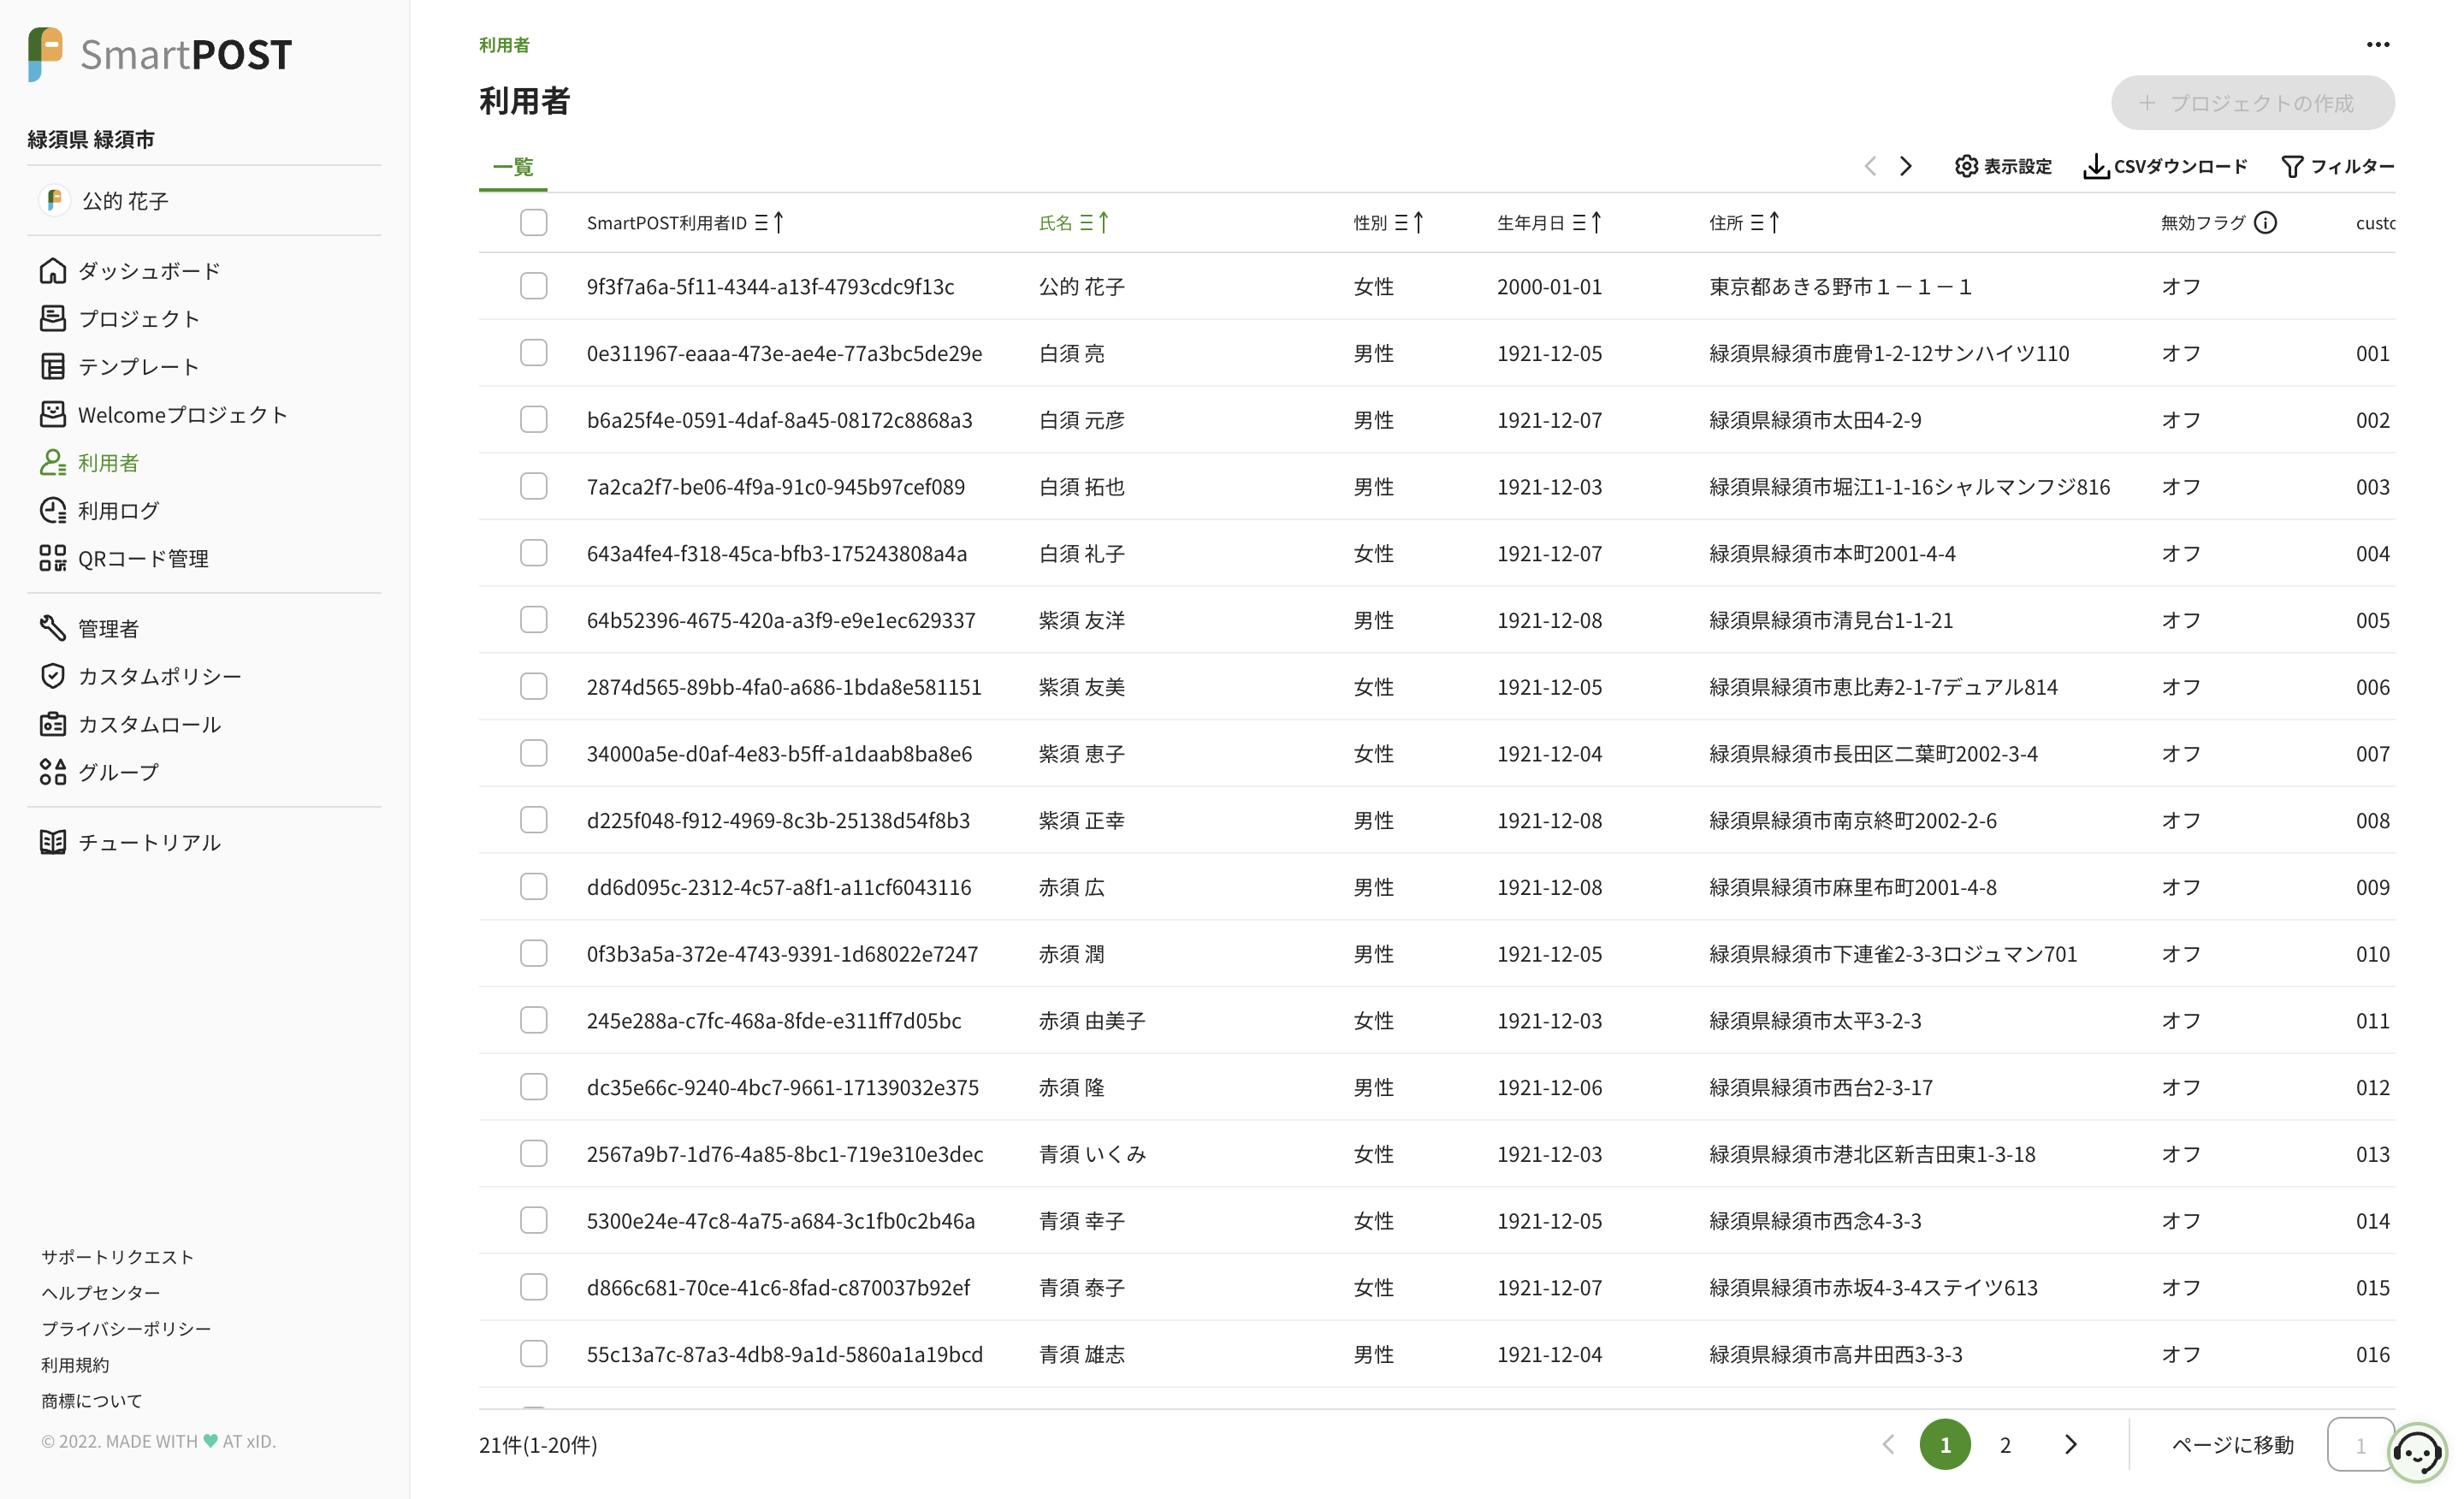
Task: Check the row for 白須 亮
Action: [534, 353]
